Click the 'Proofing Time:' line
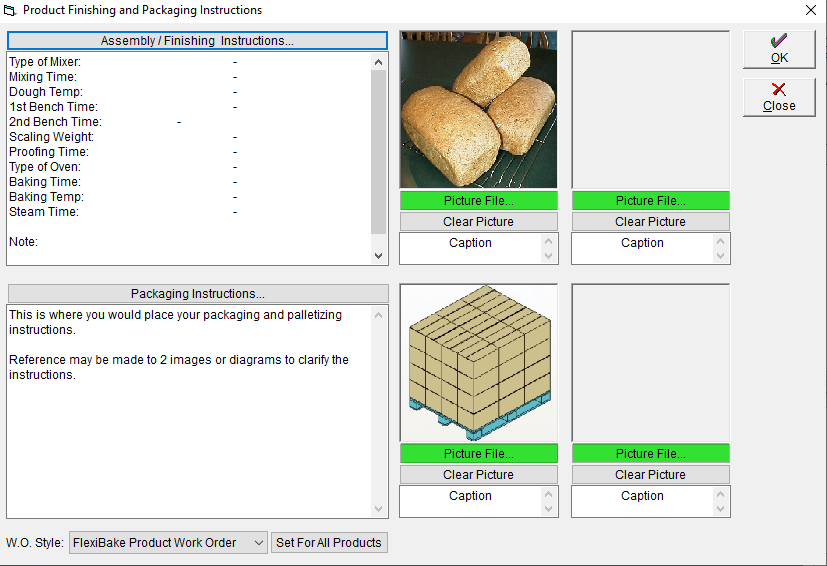Viewport: 827px width, 566px height. click(49, 152)
